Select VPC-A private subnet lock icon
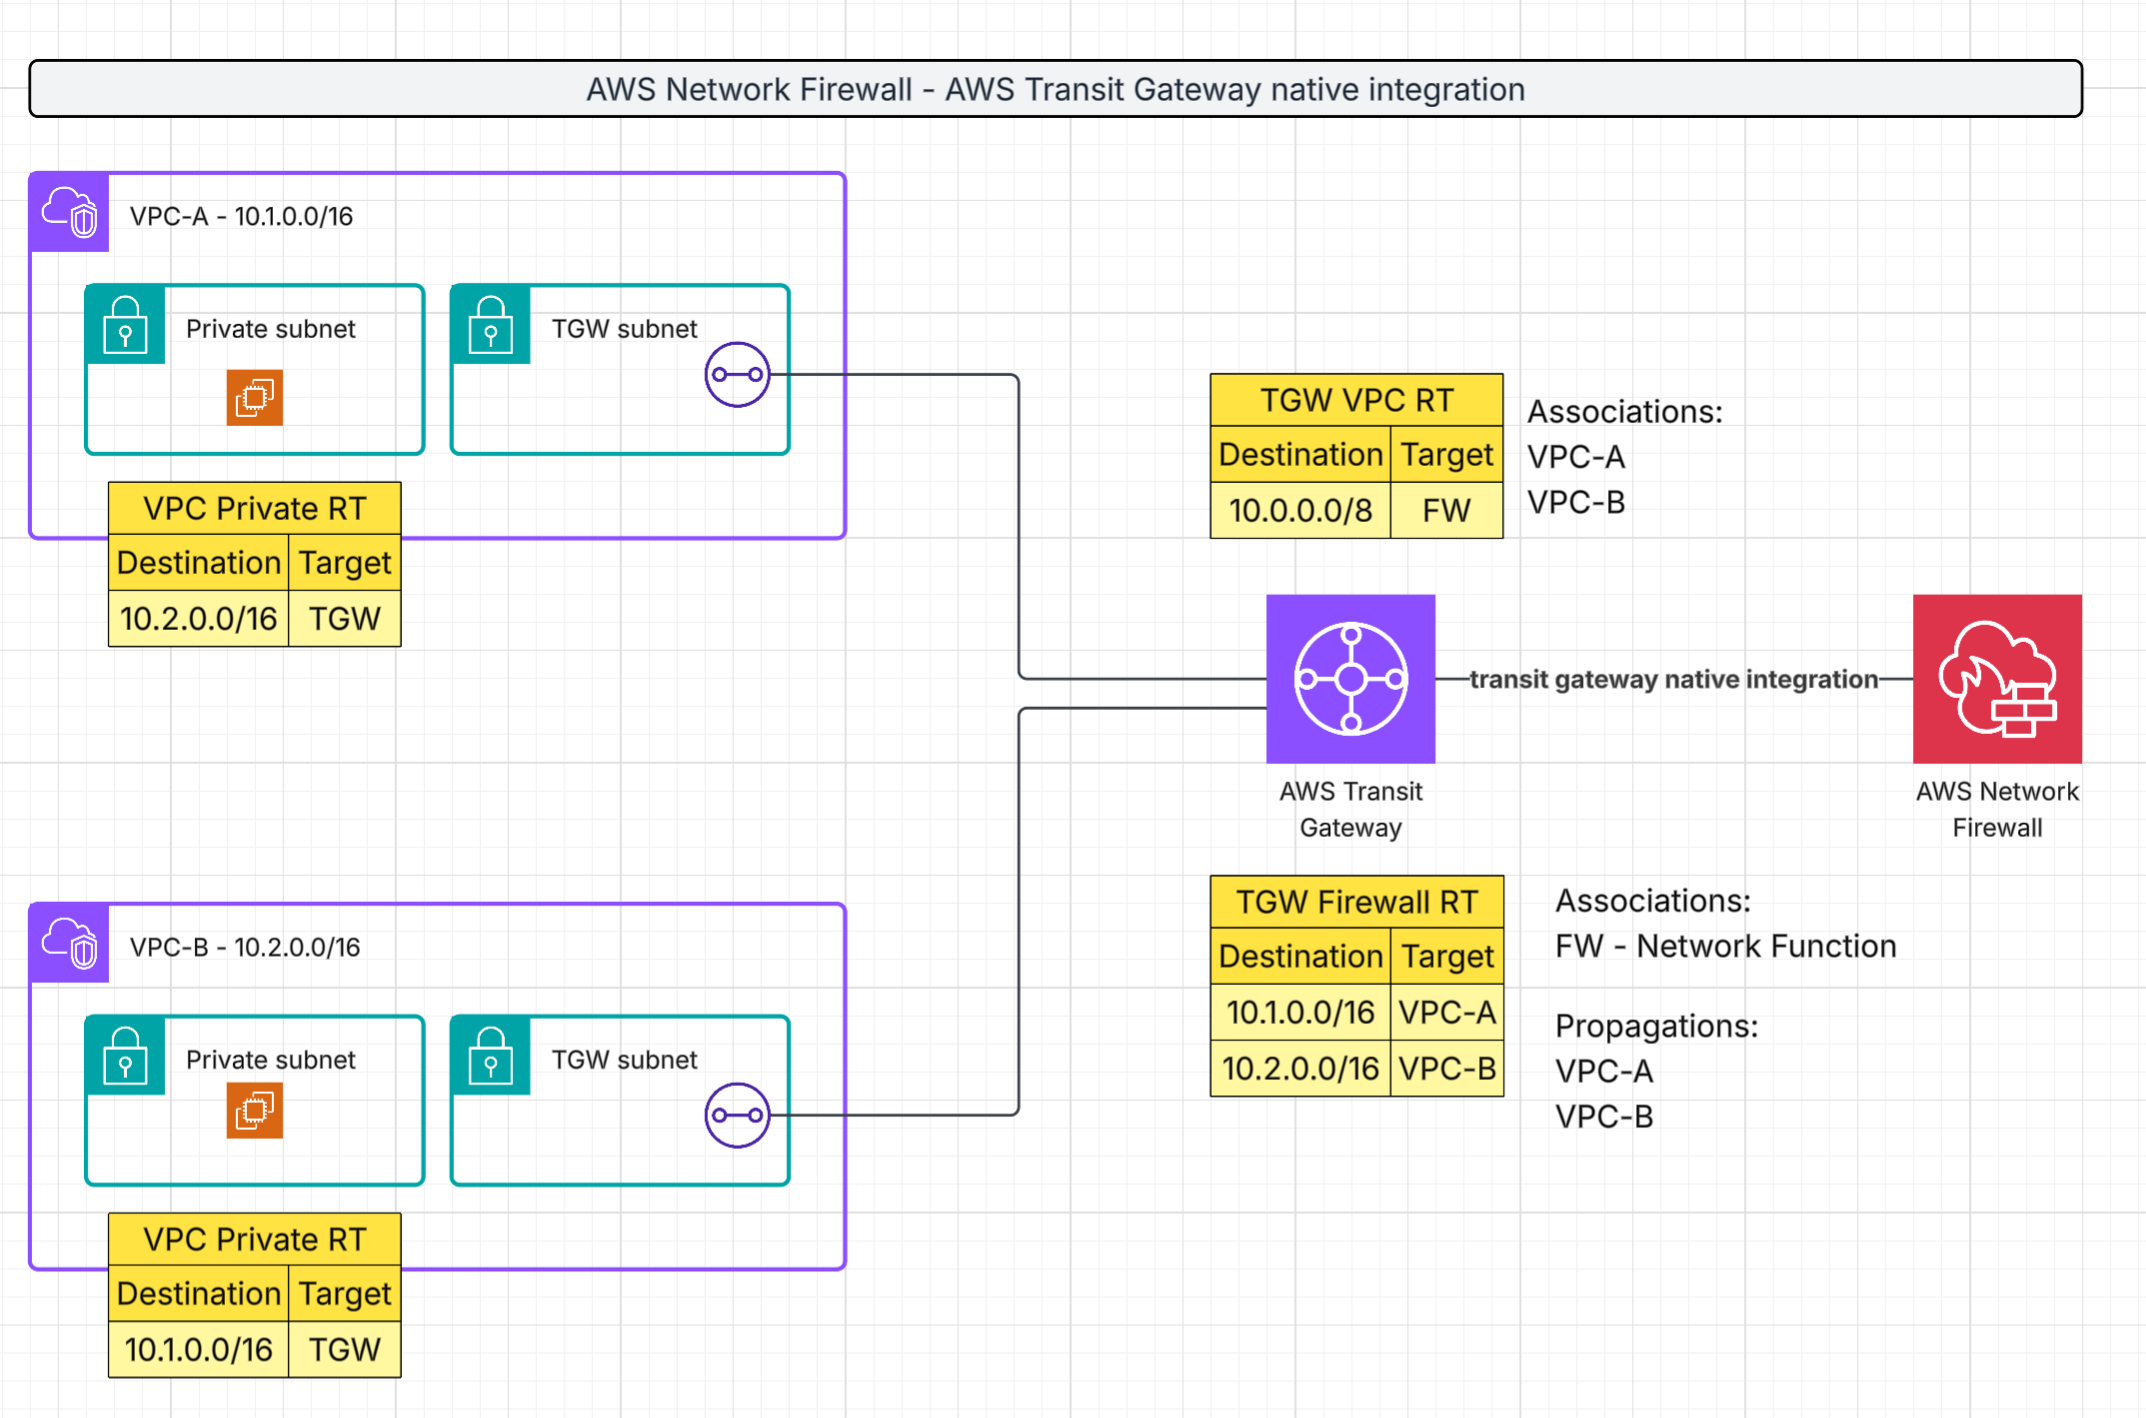2146x1418 pixels. [125, 325]
